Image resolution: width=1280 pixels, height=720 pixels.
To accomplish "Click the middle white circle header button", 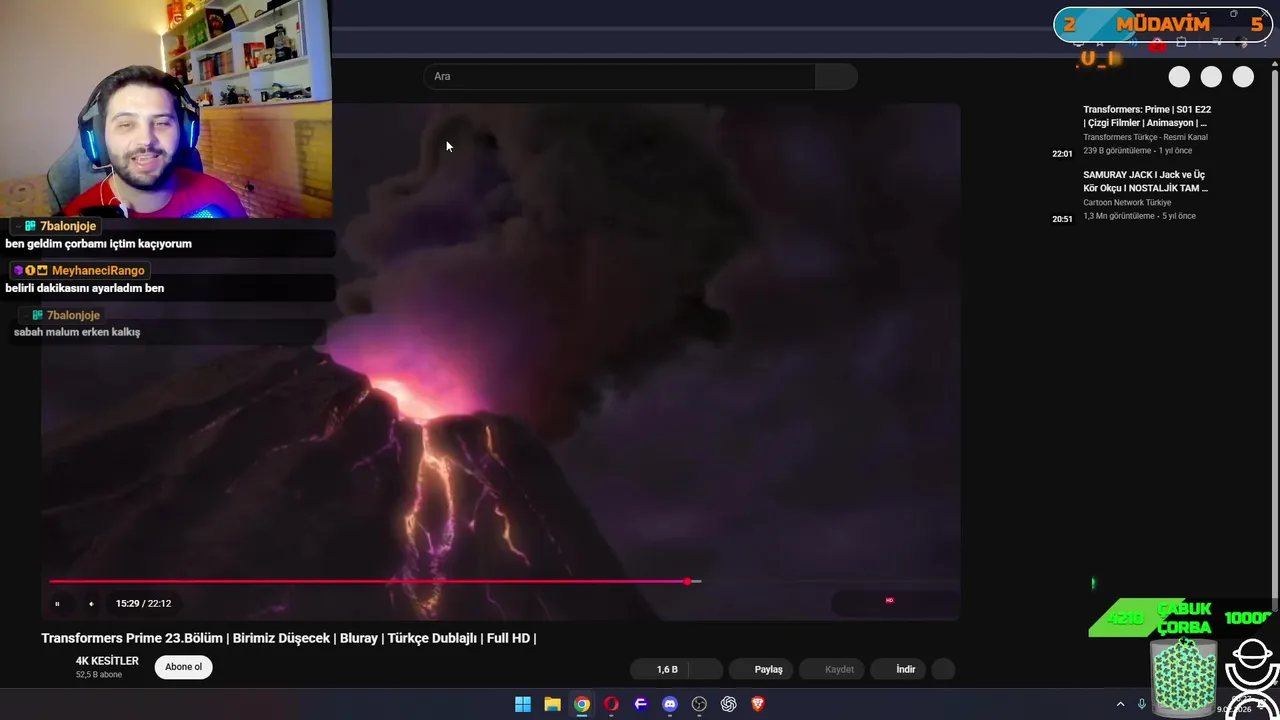I will pyautogui.click(x=1211, y=77).
